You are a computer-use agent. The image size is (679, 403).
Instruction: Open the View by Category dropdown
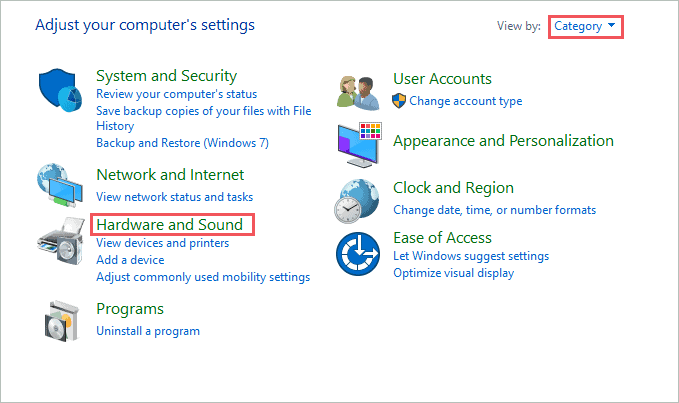pos(585,26)
